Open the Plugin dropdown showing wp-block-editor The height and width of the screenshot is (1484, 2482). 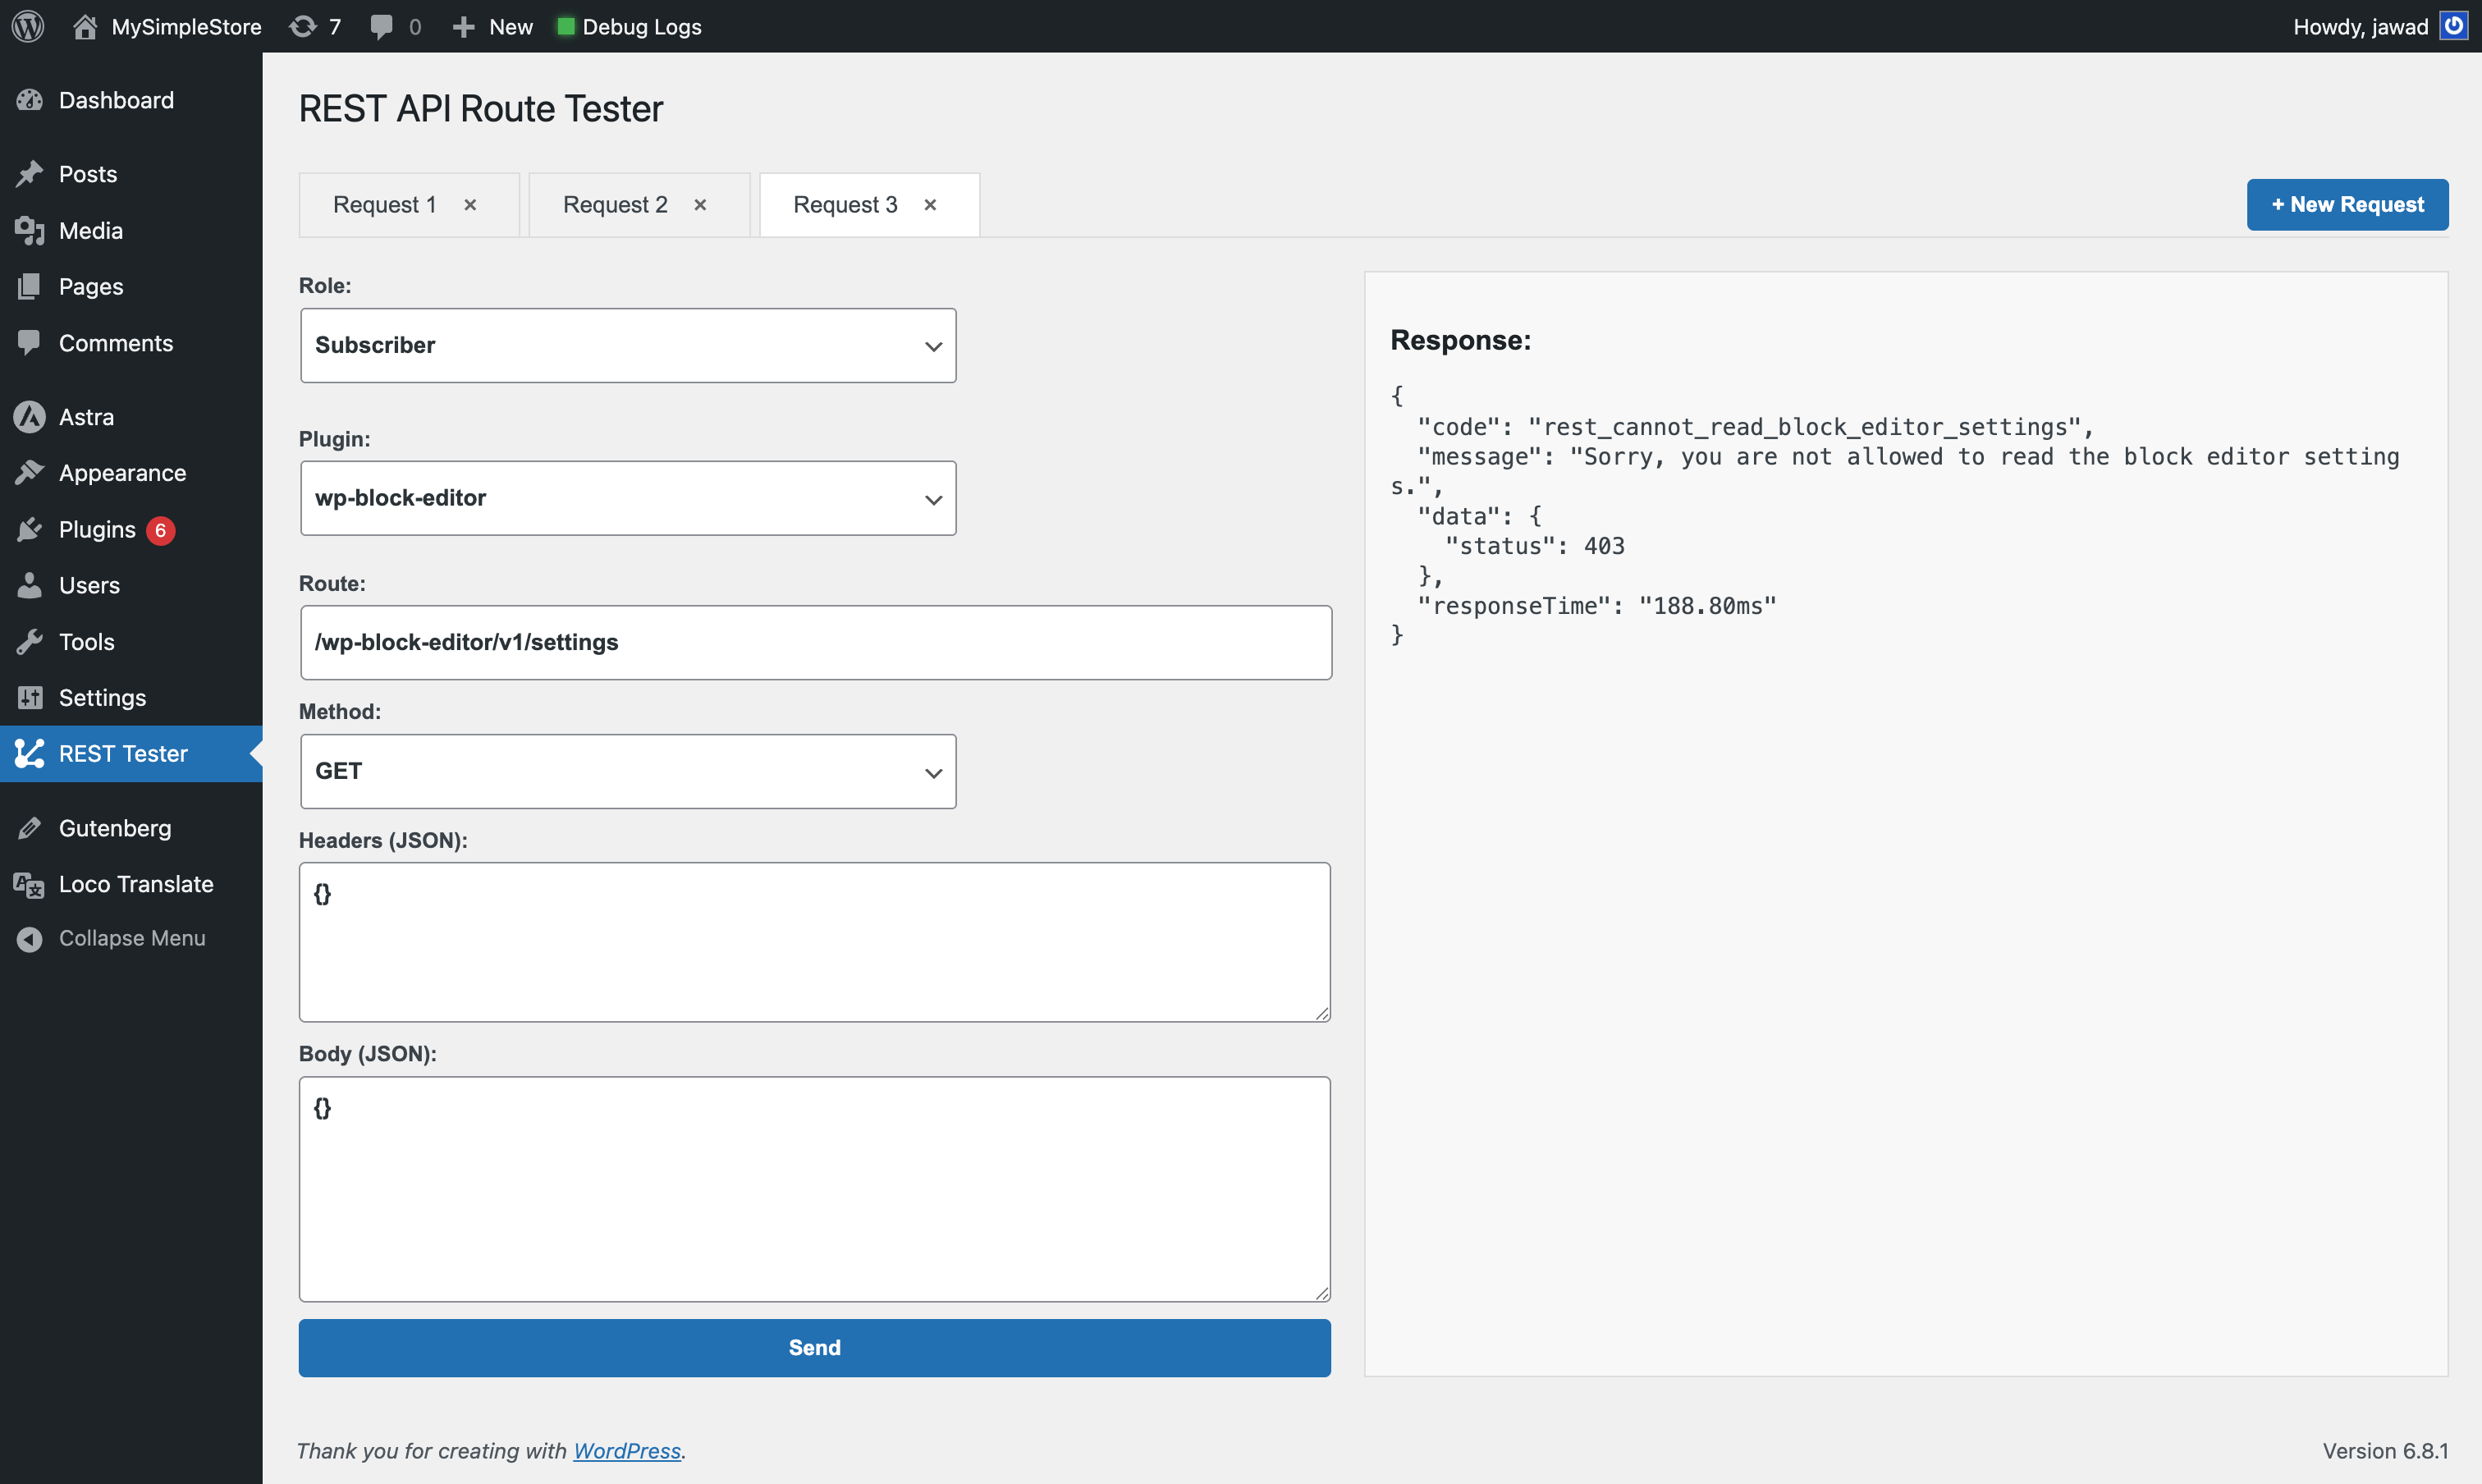coord(628,498)
